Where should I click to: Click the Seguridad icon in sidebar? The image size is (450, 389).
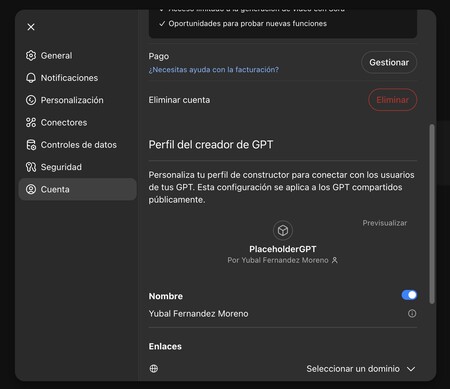[31, 167]
